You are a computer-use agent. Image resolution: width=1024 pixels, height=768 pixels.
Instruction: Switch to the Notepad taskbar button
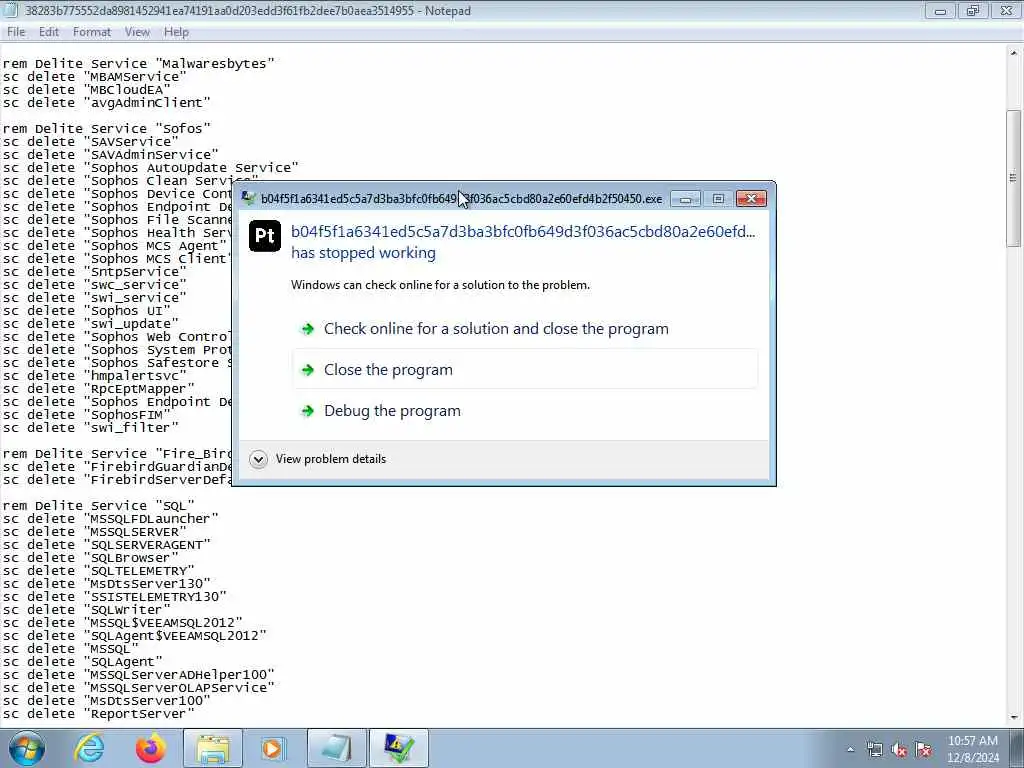[336, 748]
